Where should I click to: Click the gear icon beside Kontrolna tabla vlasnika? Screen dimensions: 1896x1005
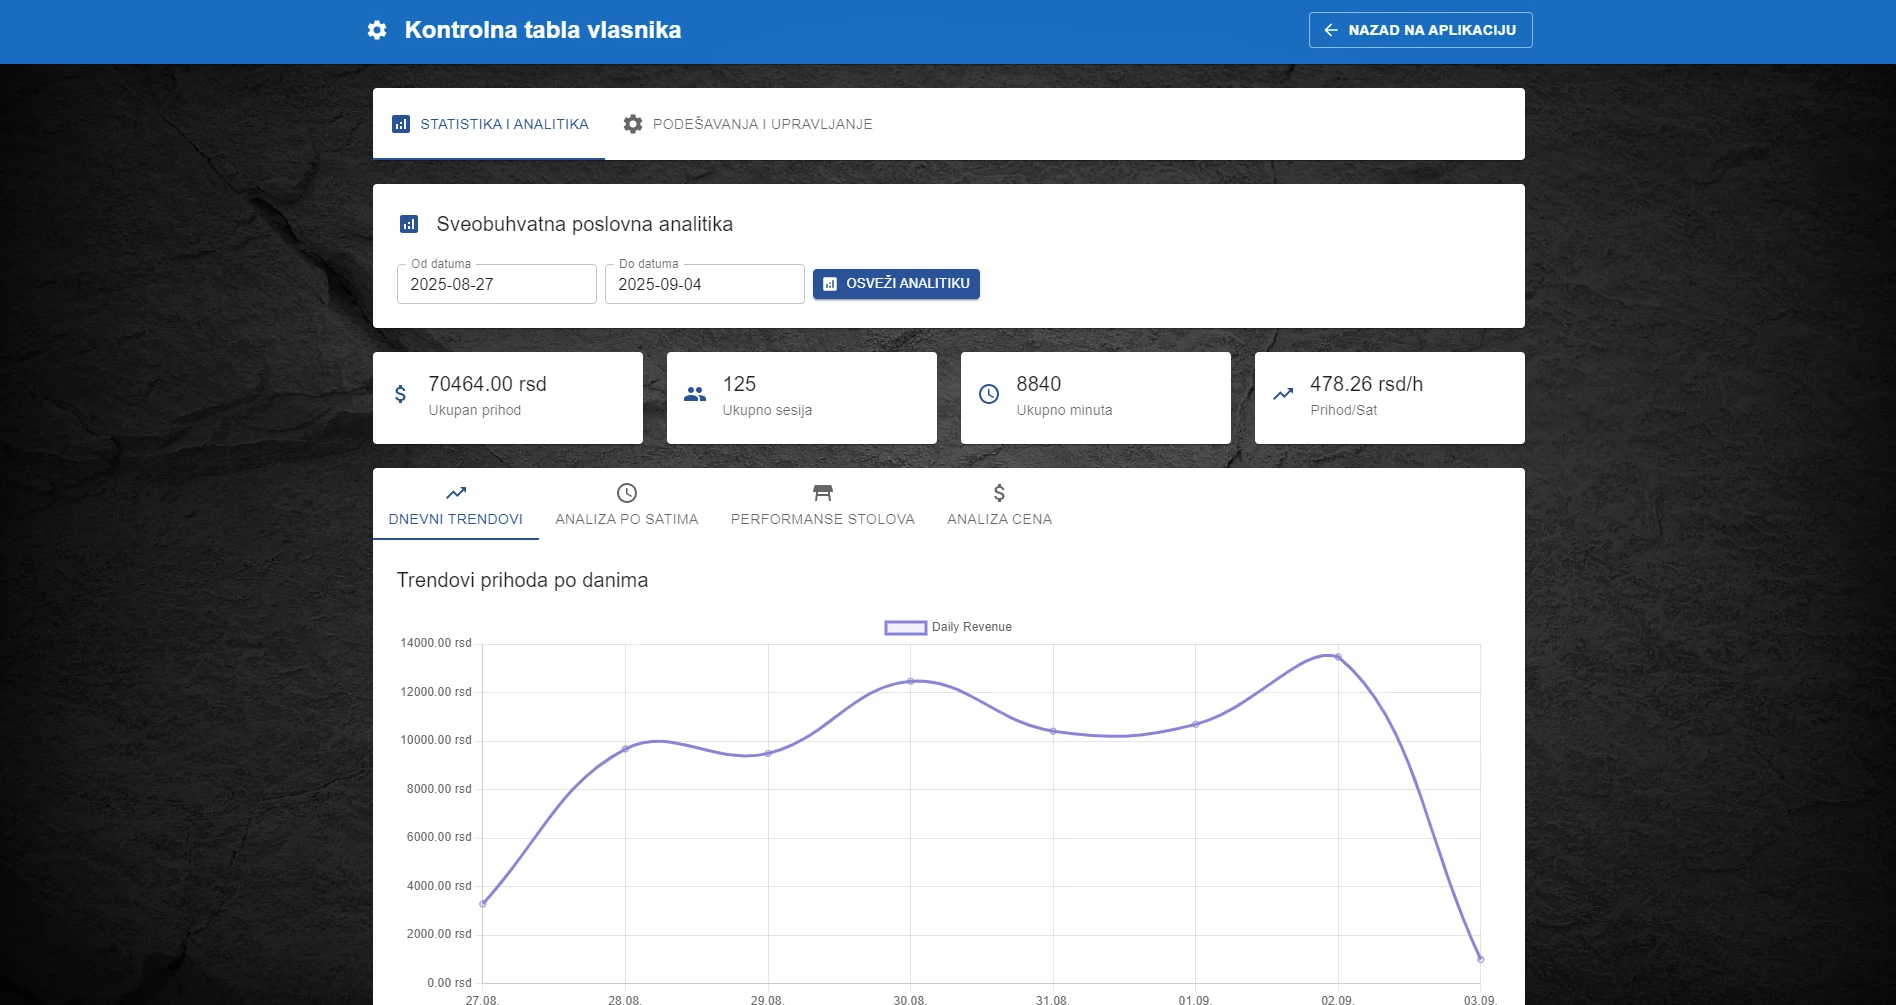pyautogui.click(x=377, y=30)
